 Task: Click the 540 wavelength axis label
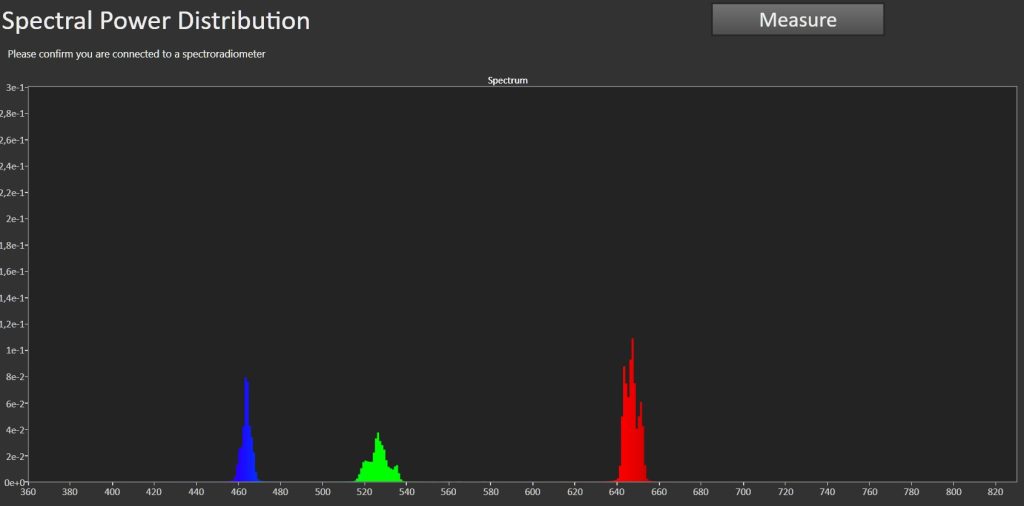click(x=406, y=492)
